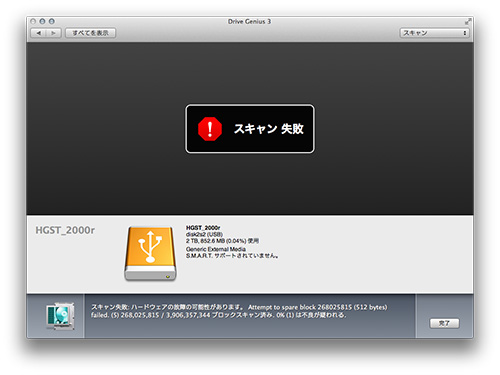Click the Drive Genius 3 window title

coord(249,21)
